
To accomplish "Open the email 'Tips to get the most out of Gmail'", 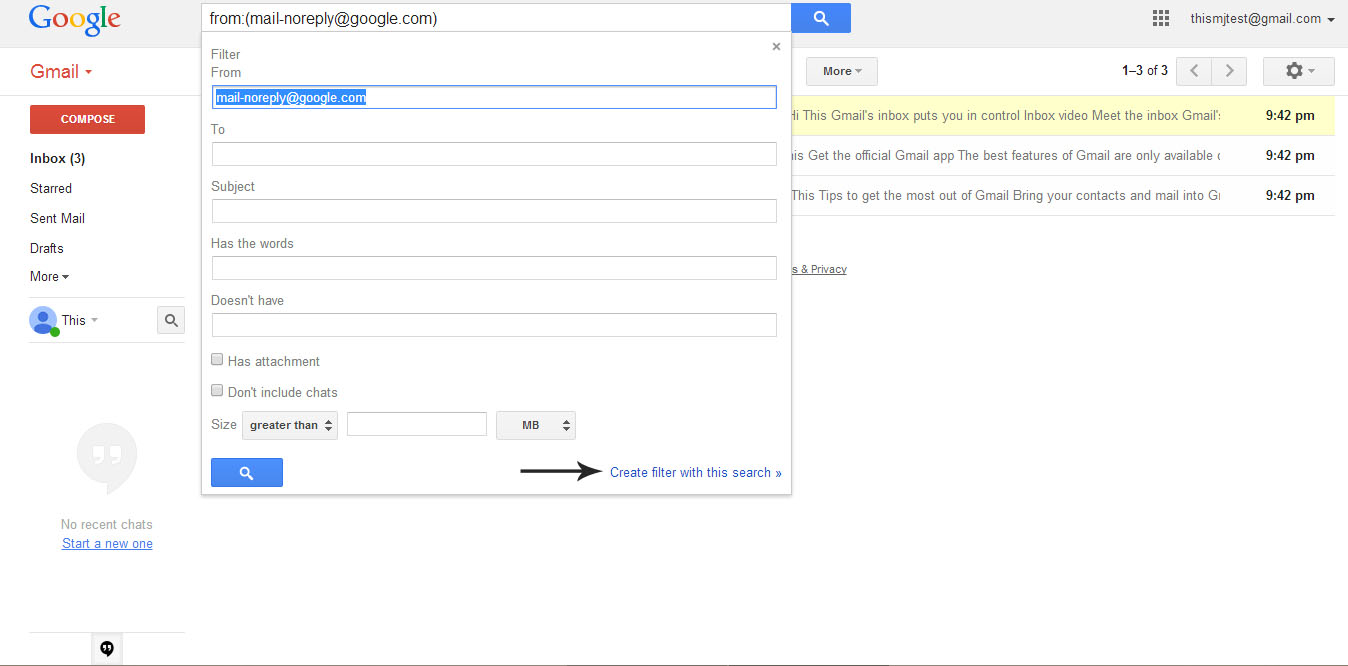I will (1063, 196).
